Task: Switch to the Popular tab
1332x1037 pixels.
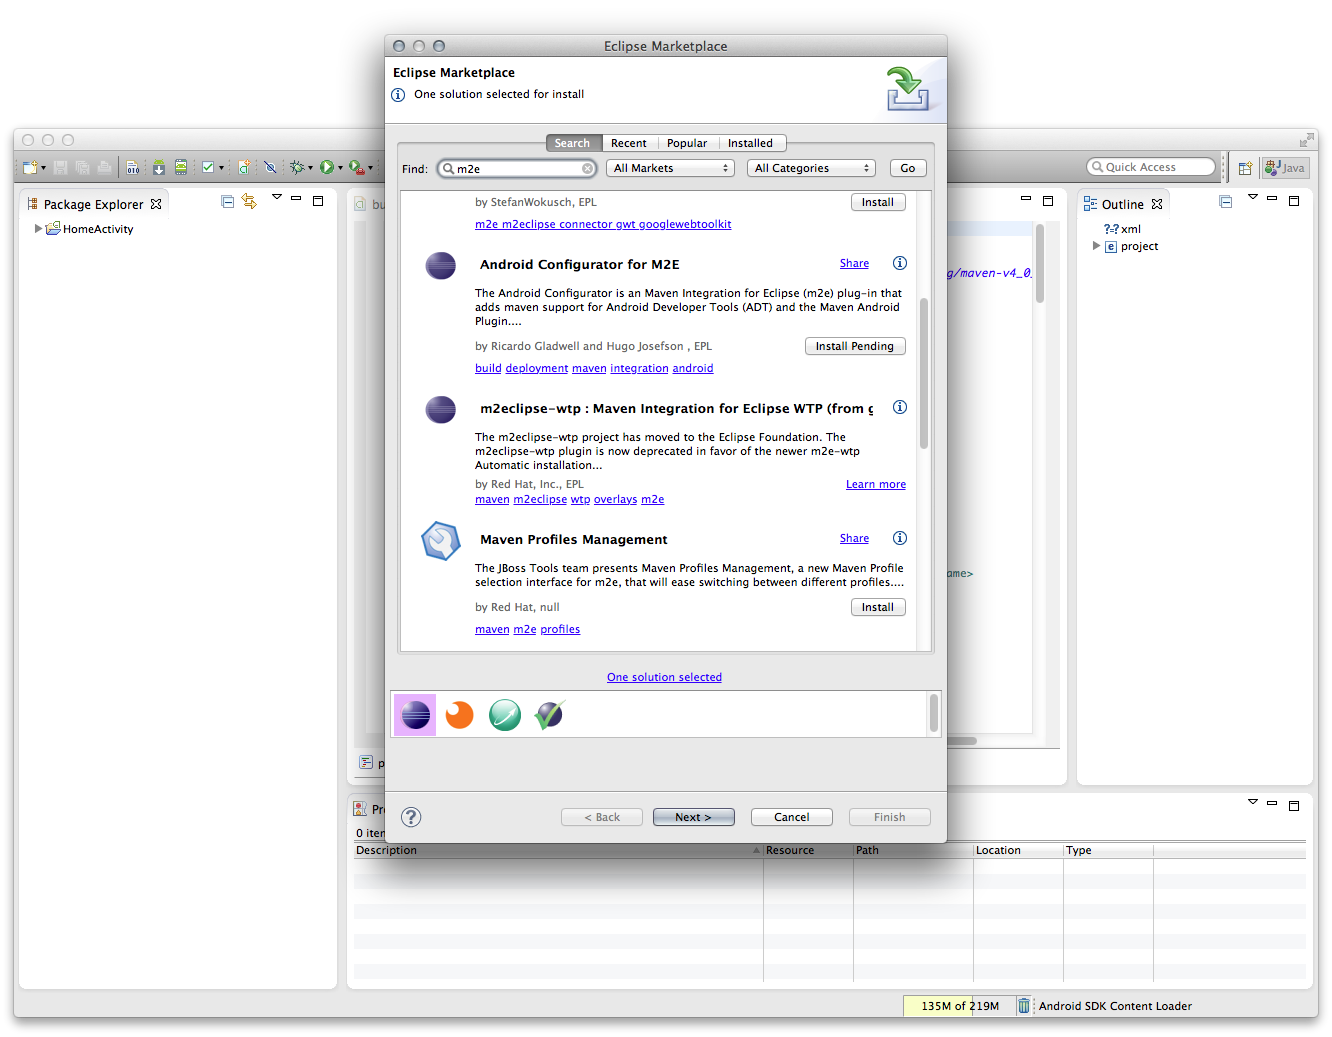Action: click(687, 143)
